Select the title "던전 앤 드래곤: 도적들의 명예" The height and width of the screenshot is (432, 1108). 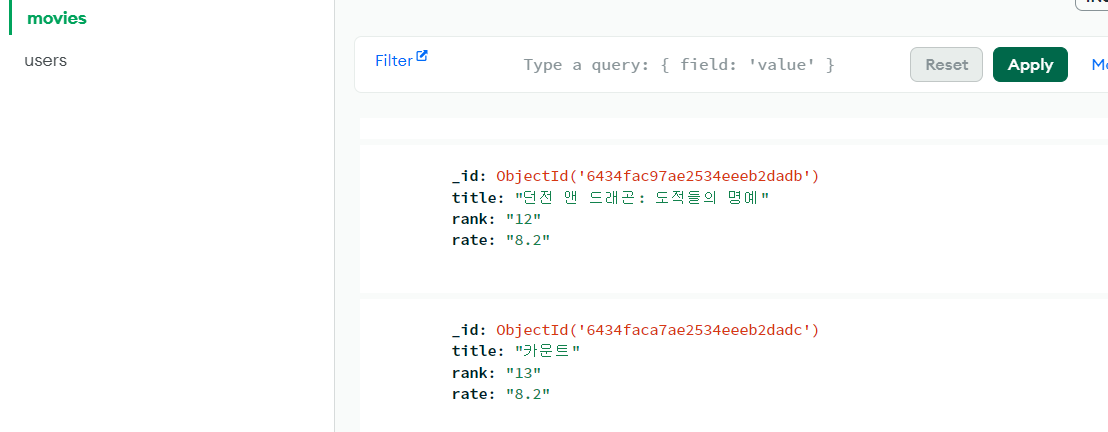pyautogui.click(x=642, y=197)
